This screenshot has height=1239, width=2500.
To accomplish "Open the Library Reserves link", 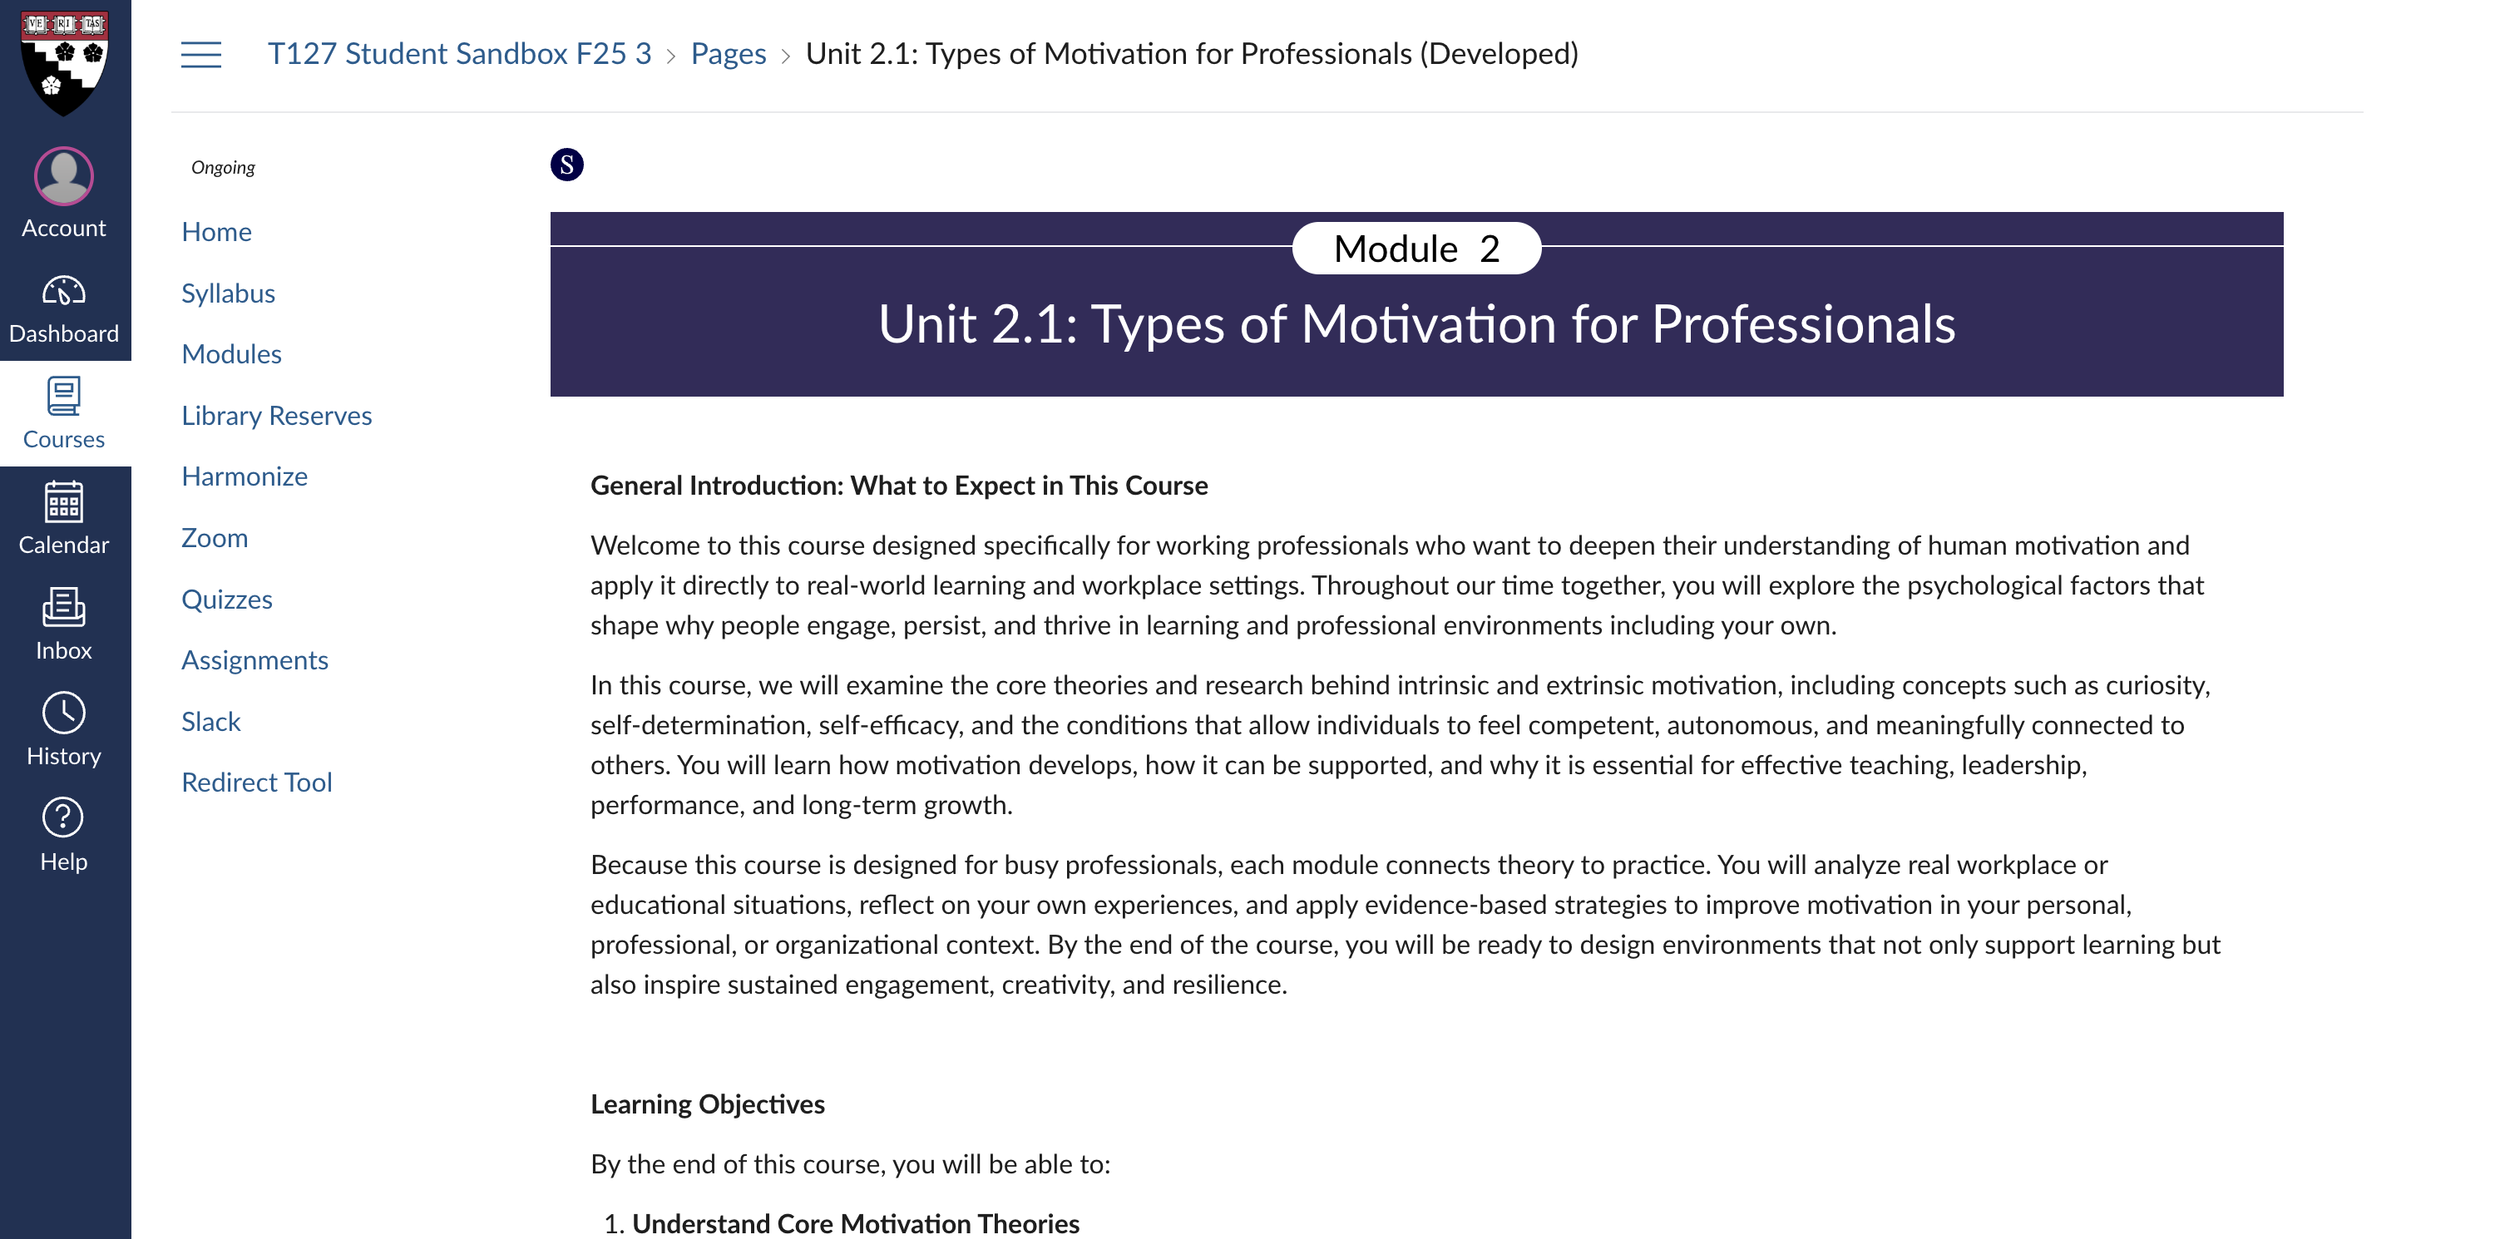I will [276, 416].
